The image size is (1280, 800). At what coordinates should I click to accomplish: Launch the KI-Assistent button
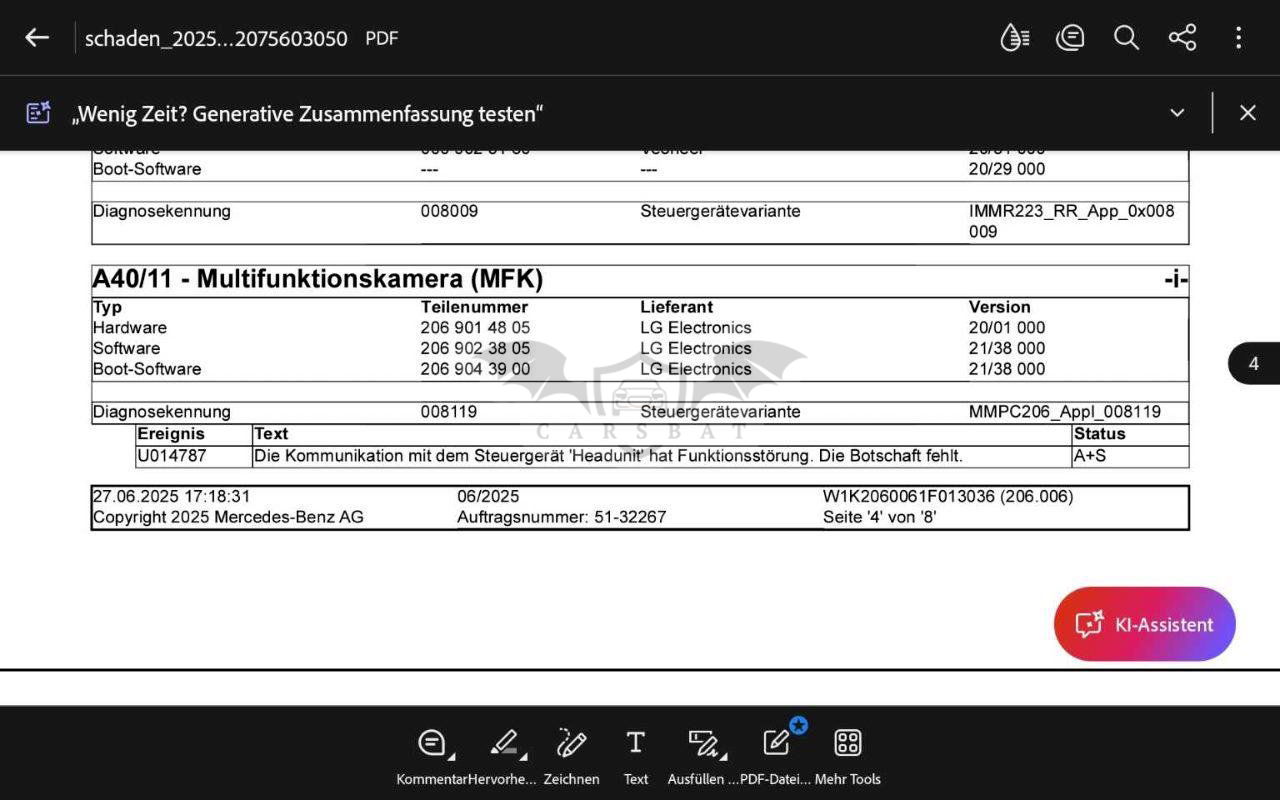[x=1144, y=624]
